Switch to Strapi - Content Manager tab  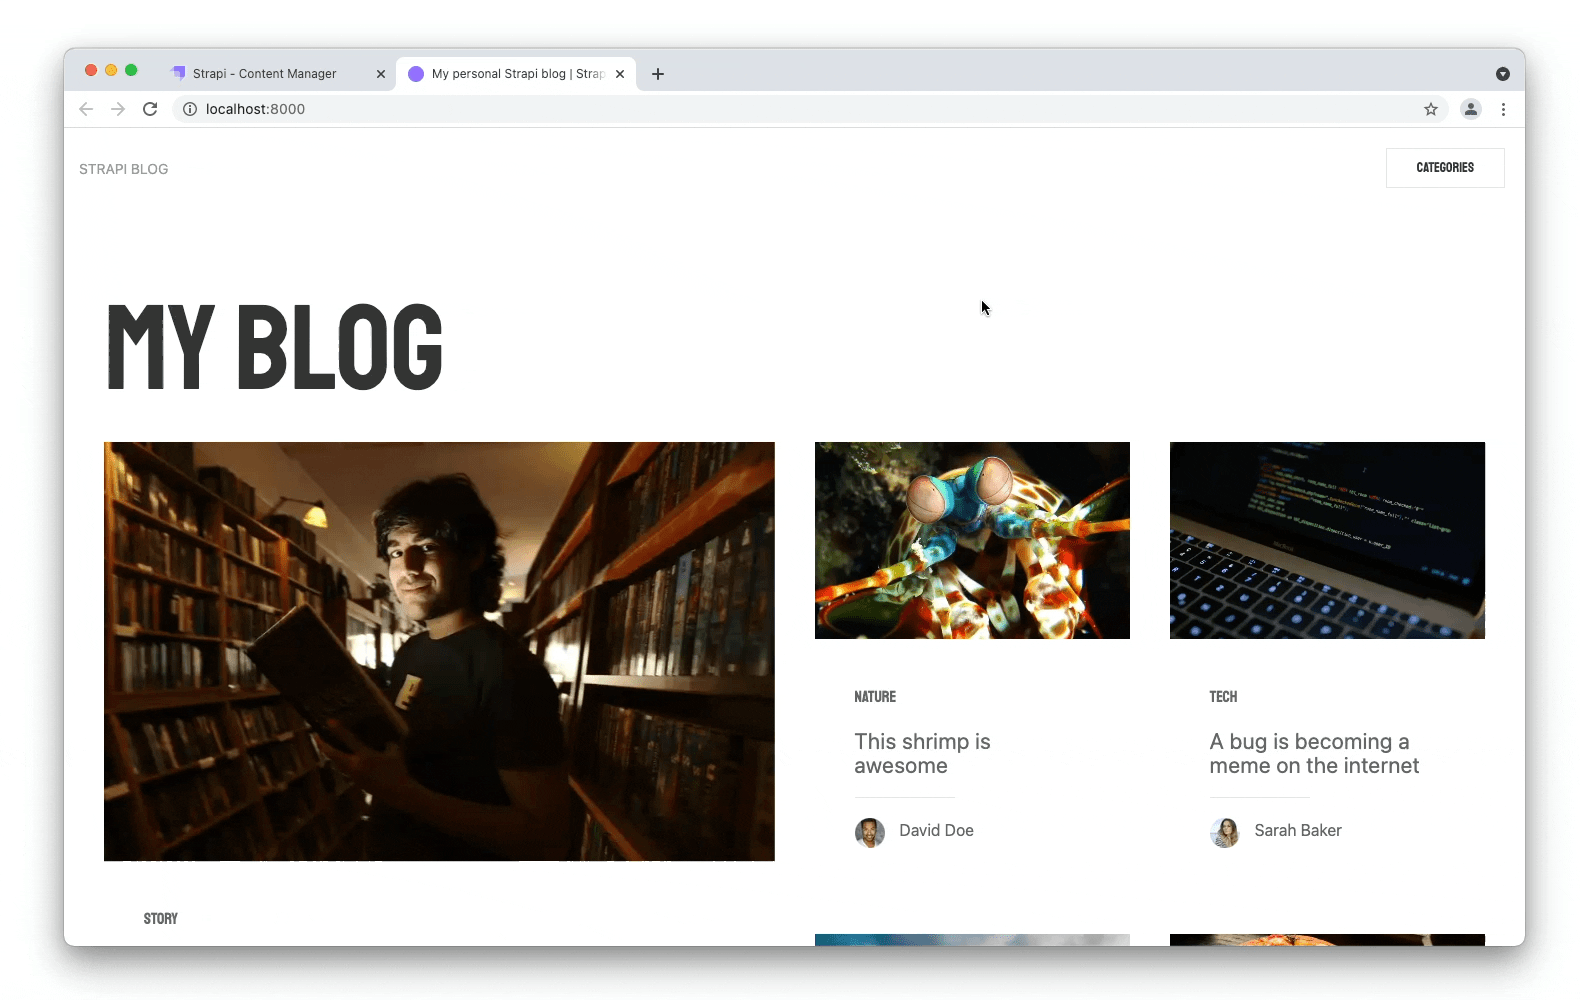265,74
